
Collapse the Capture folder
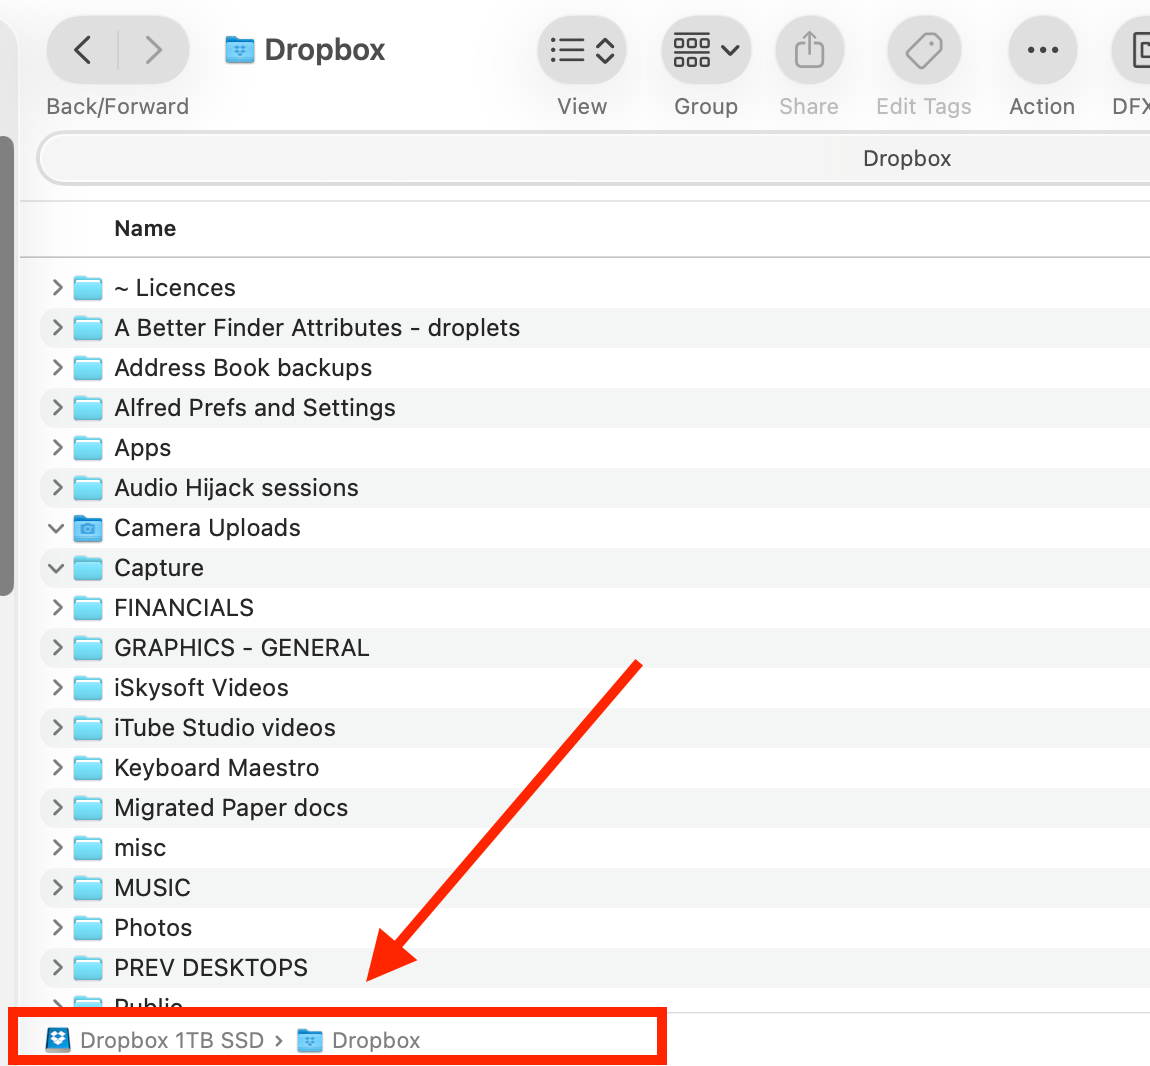pos(56,567)
